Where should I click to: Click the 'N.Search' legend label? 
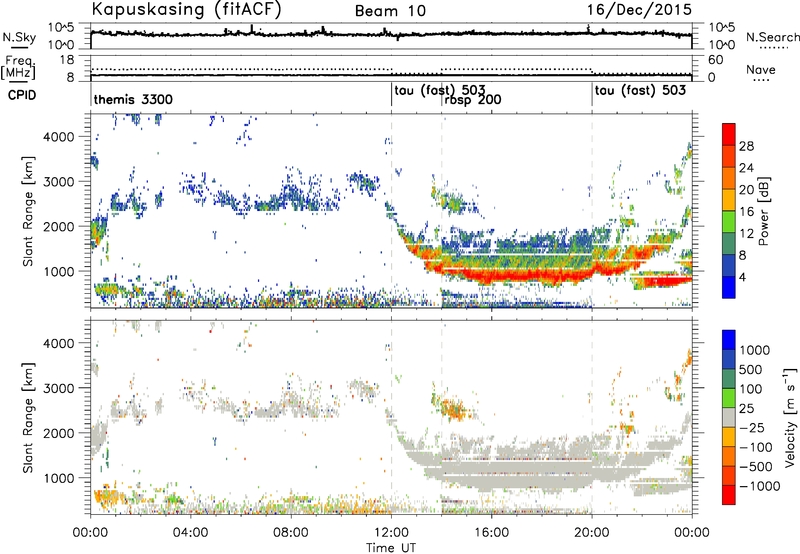[772, 37]
